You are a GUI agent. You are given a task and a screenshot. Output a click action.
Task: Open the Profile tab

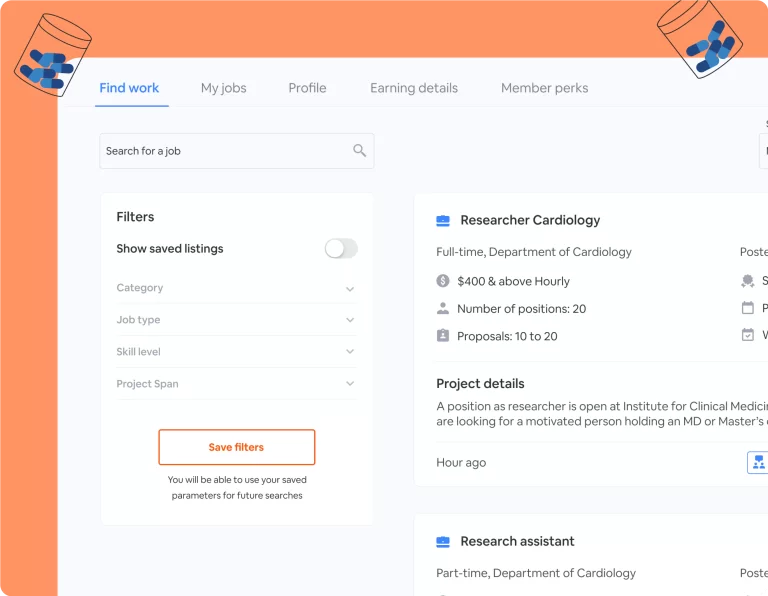[307, 88]
